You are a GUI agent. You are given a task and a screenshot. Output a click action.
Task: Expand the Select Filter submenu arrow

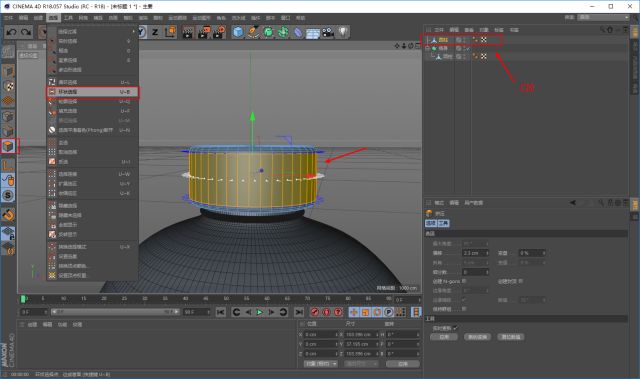pyautogui.click(x=133, y=31)
